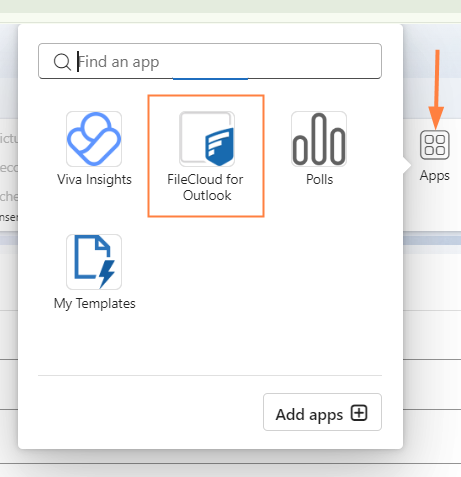
Task: Select the FileCloud for Outlook text label
Action: click(205, 187)
